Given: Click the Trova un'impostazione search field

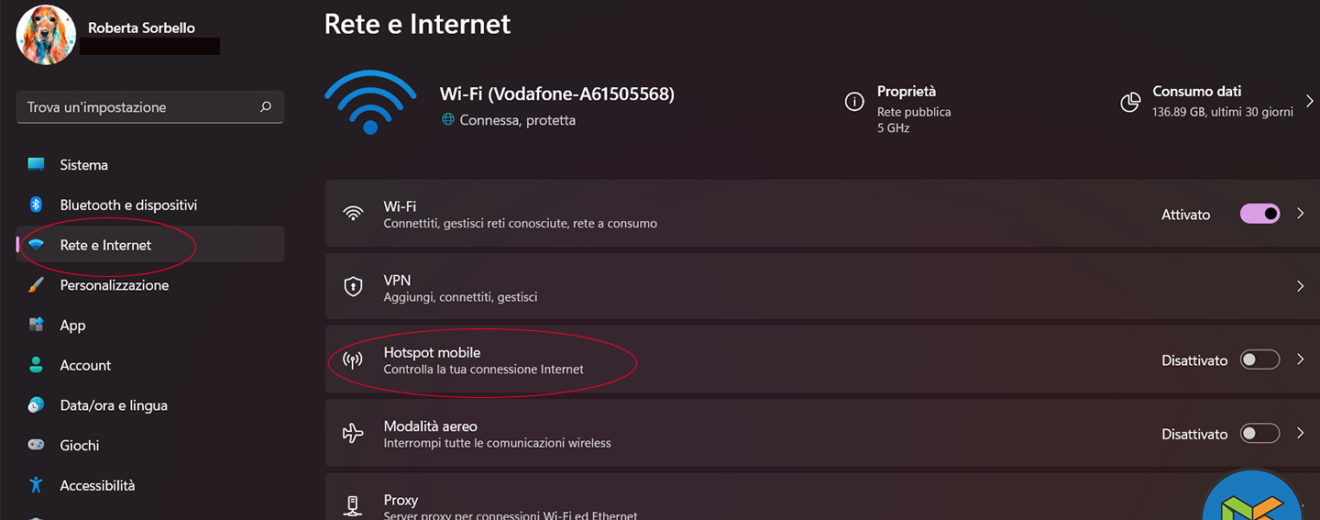Looking at the screenshot, I should [140, 107].
